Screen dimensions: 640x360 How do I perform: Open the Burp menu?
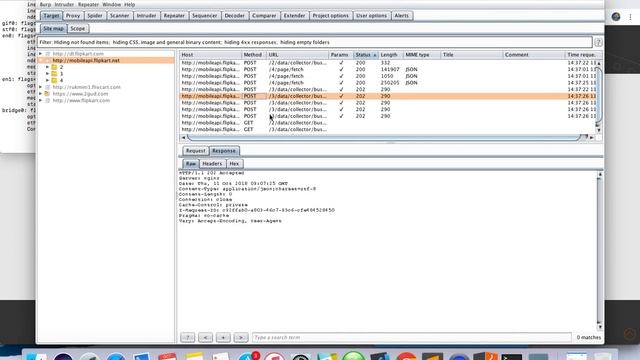click(45, 4)
